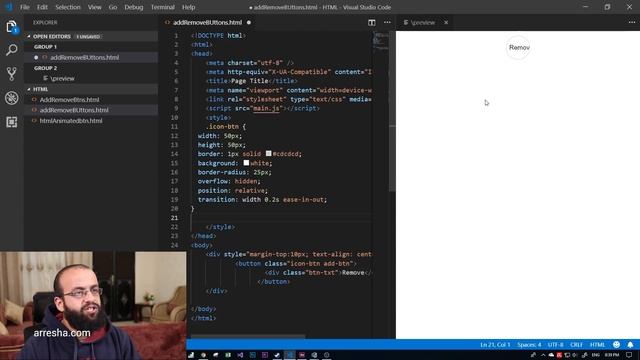Screen dimensions: 640x360
Task: Open the View menu
Action: point(94,7)
